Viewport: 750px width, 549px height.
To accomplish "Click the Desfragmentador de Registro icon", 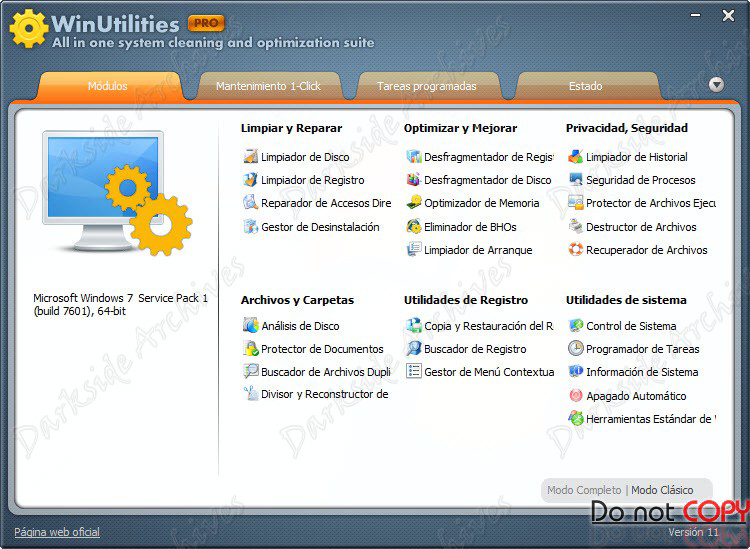I will 414,156.
